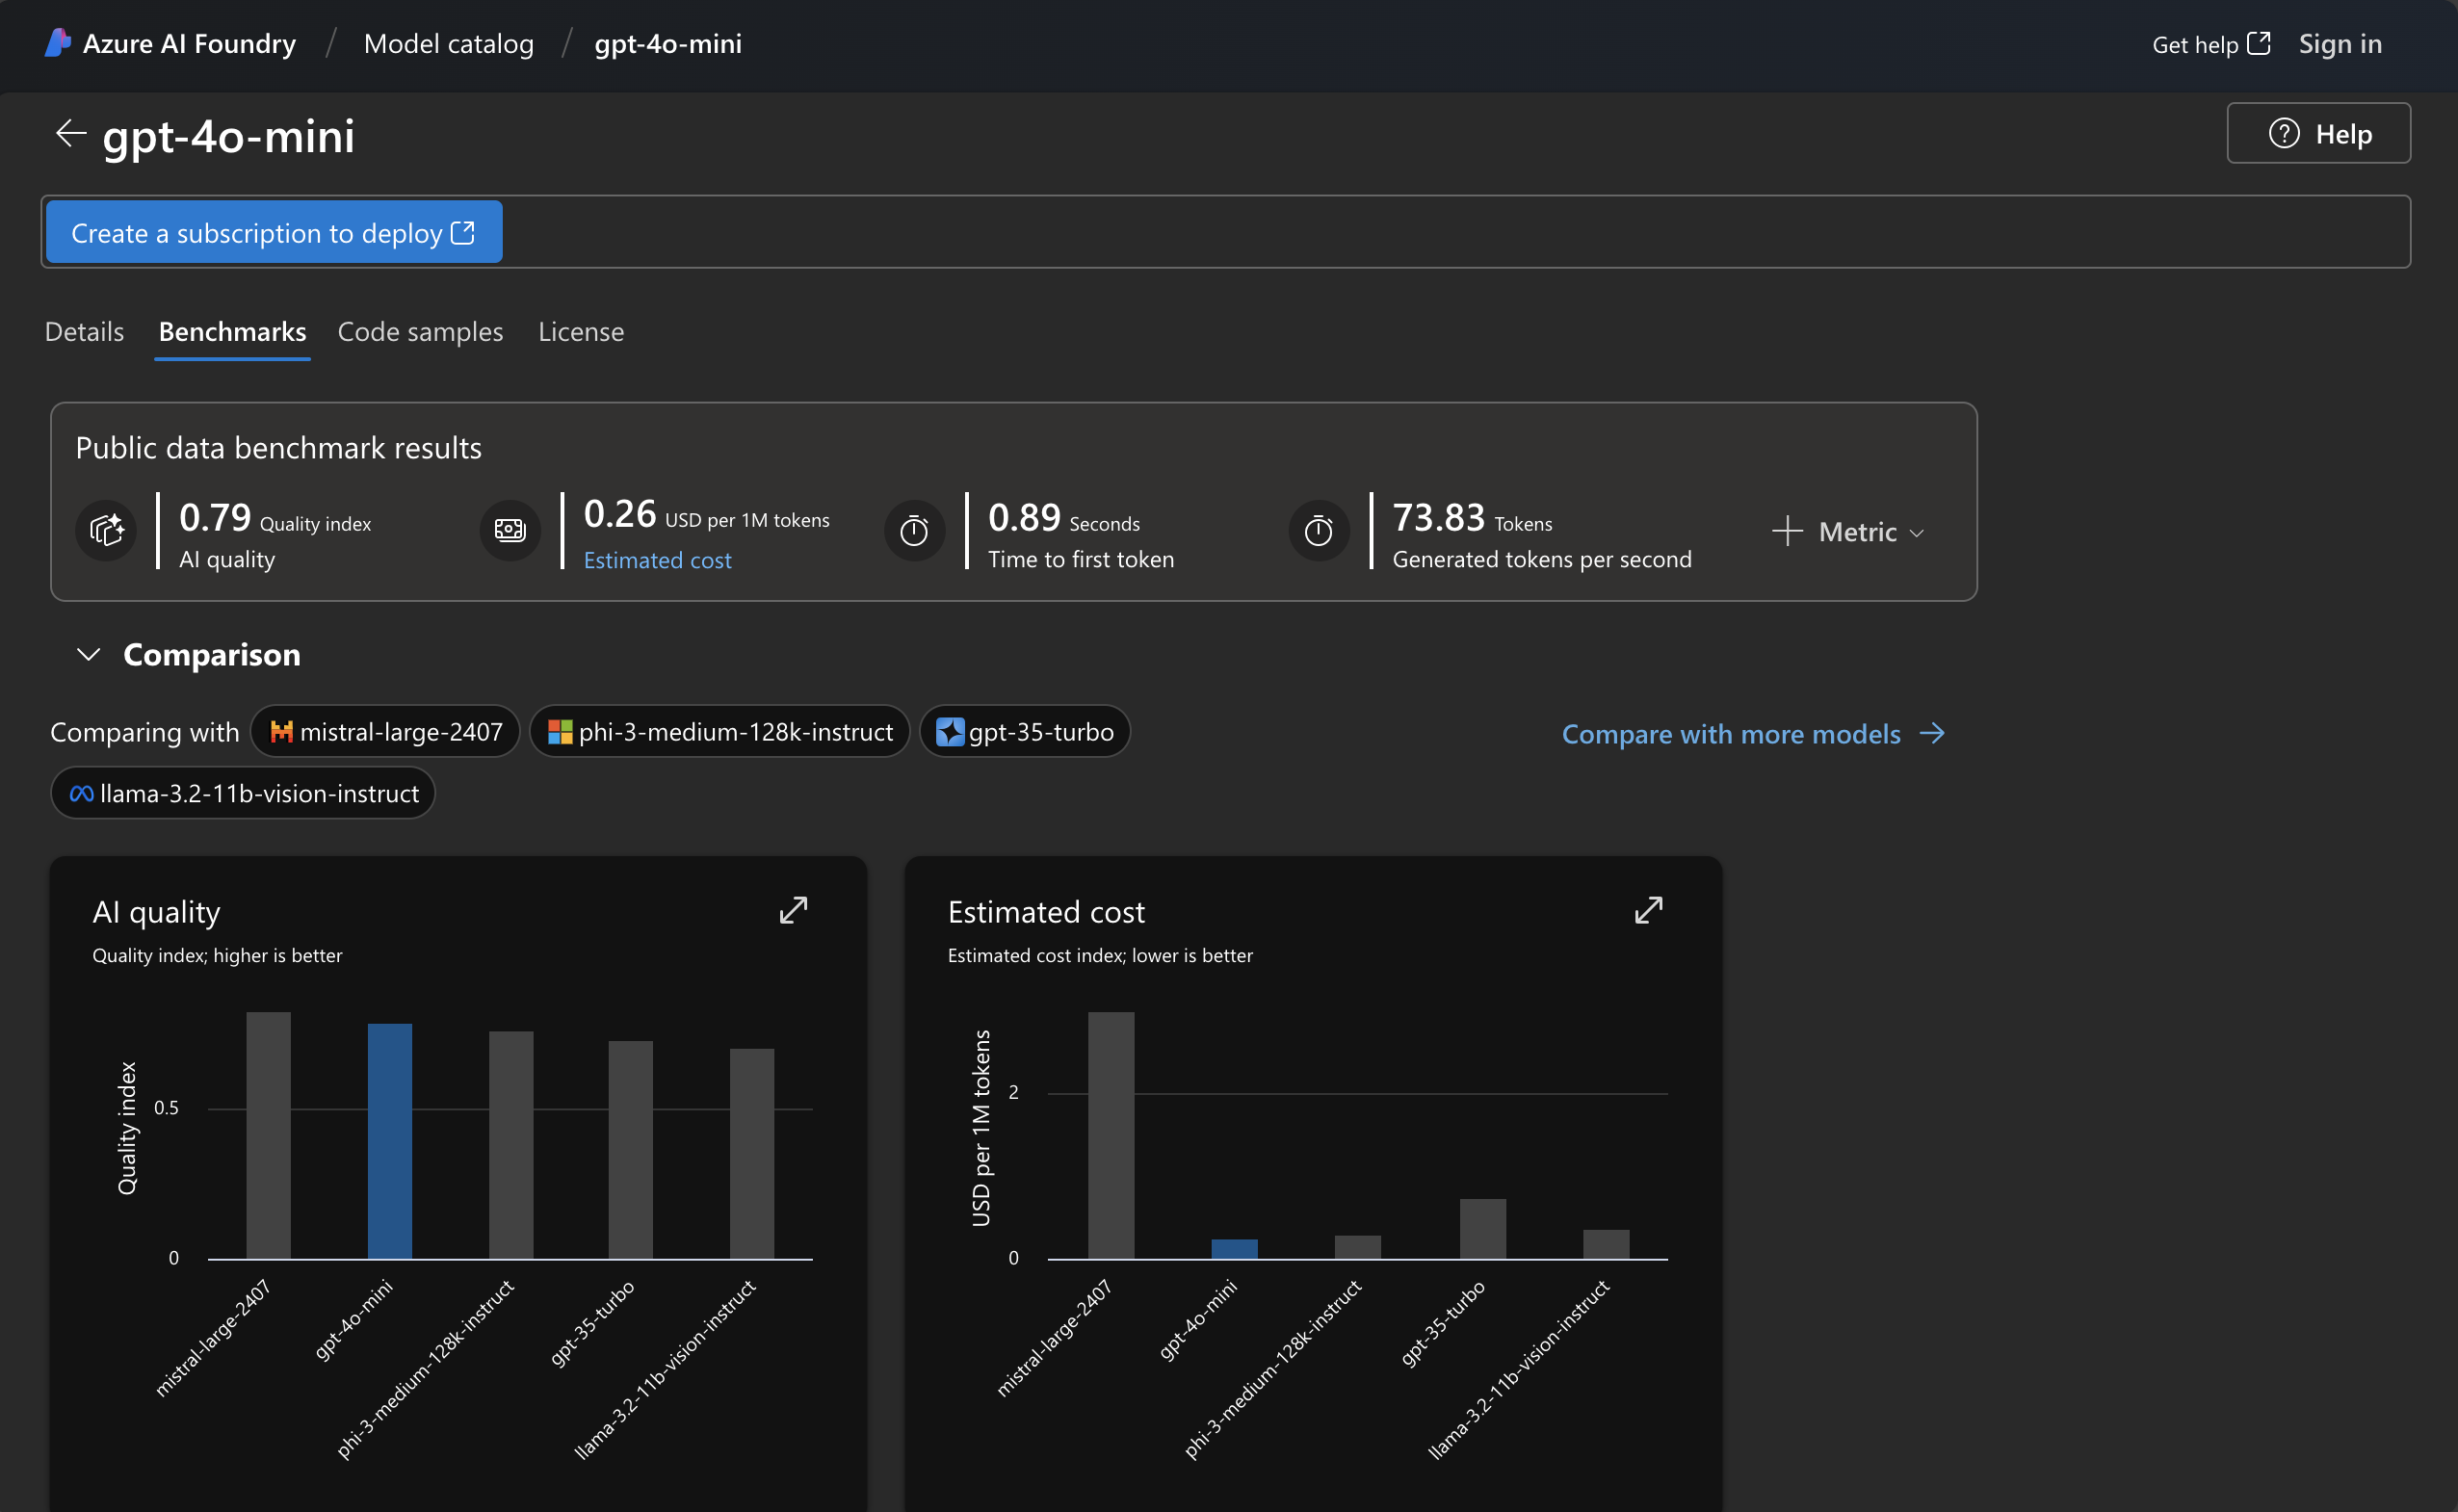The height and width of the screenshot is (1512, 2458).
Task: Click the llama-3.2 bar in AI quality chart
Action: point(752,1154)
